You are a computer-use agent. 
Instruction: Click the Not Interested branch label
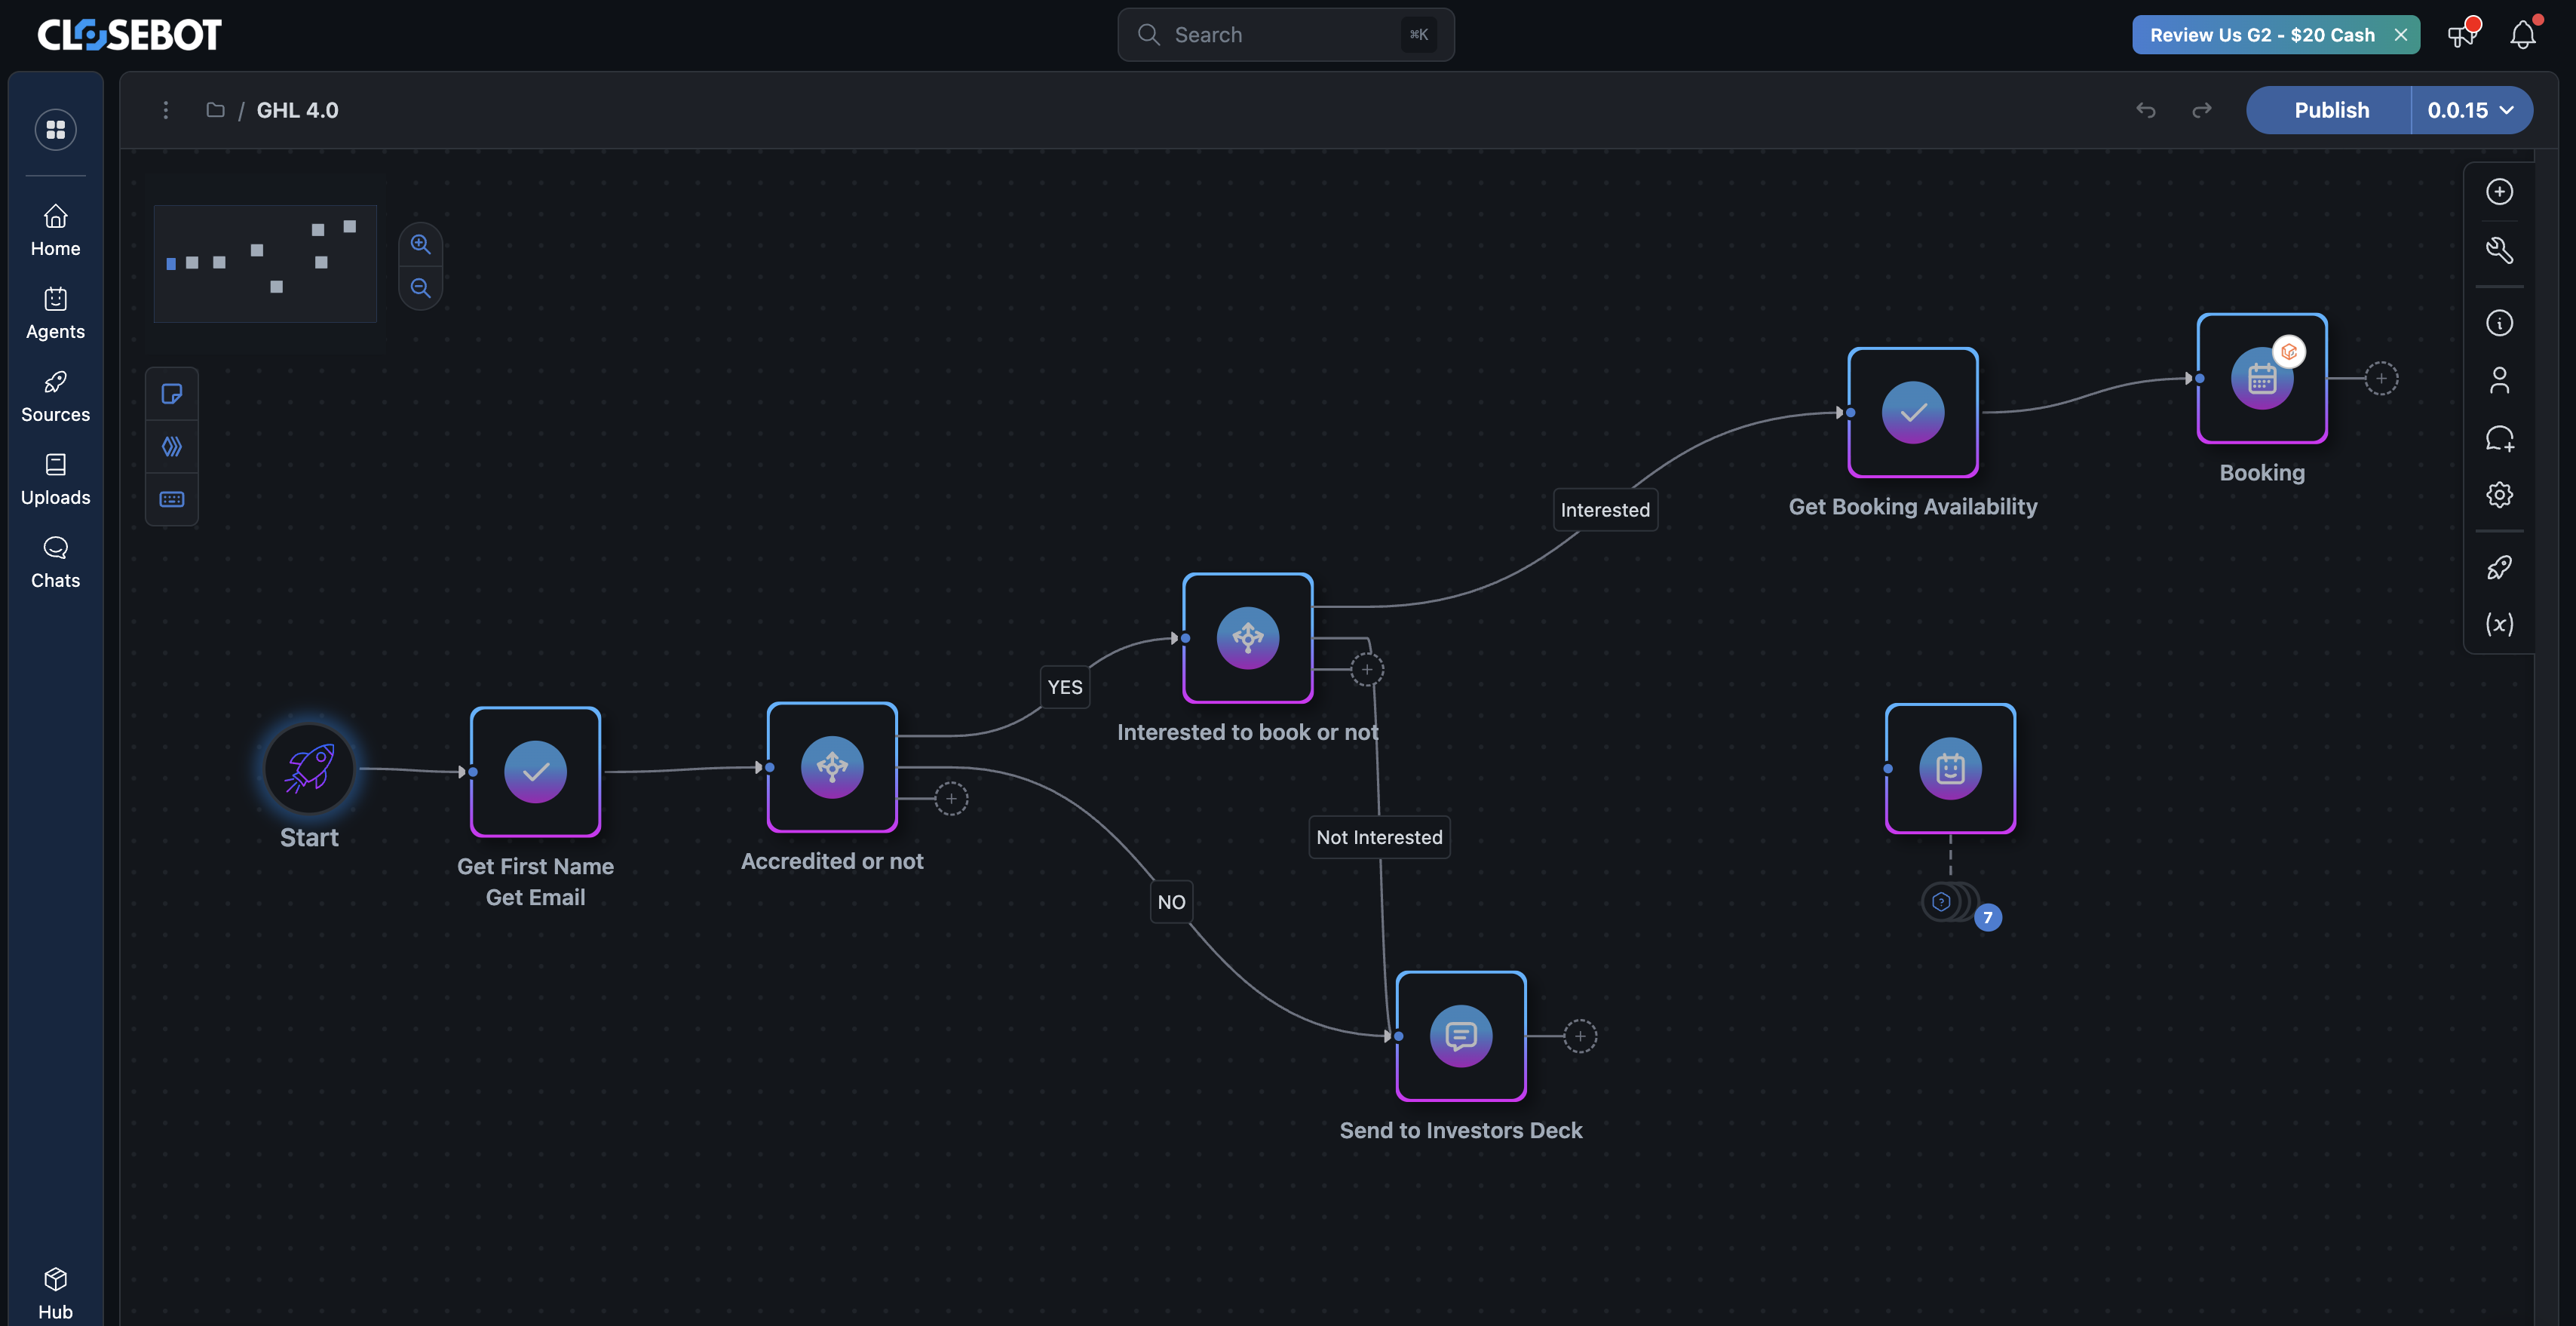(1379, 837)
